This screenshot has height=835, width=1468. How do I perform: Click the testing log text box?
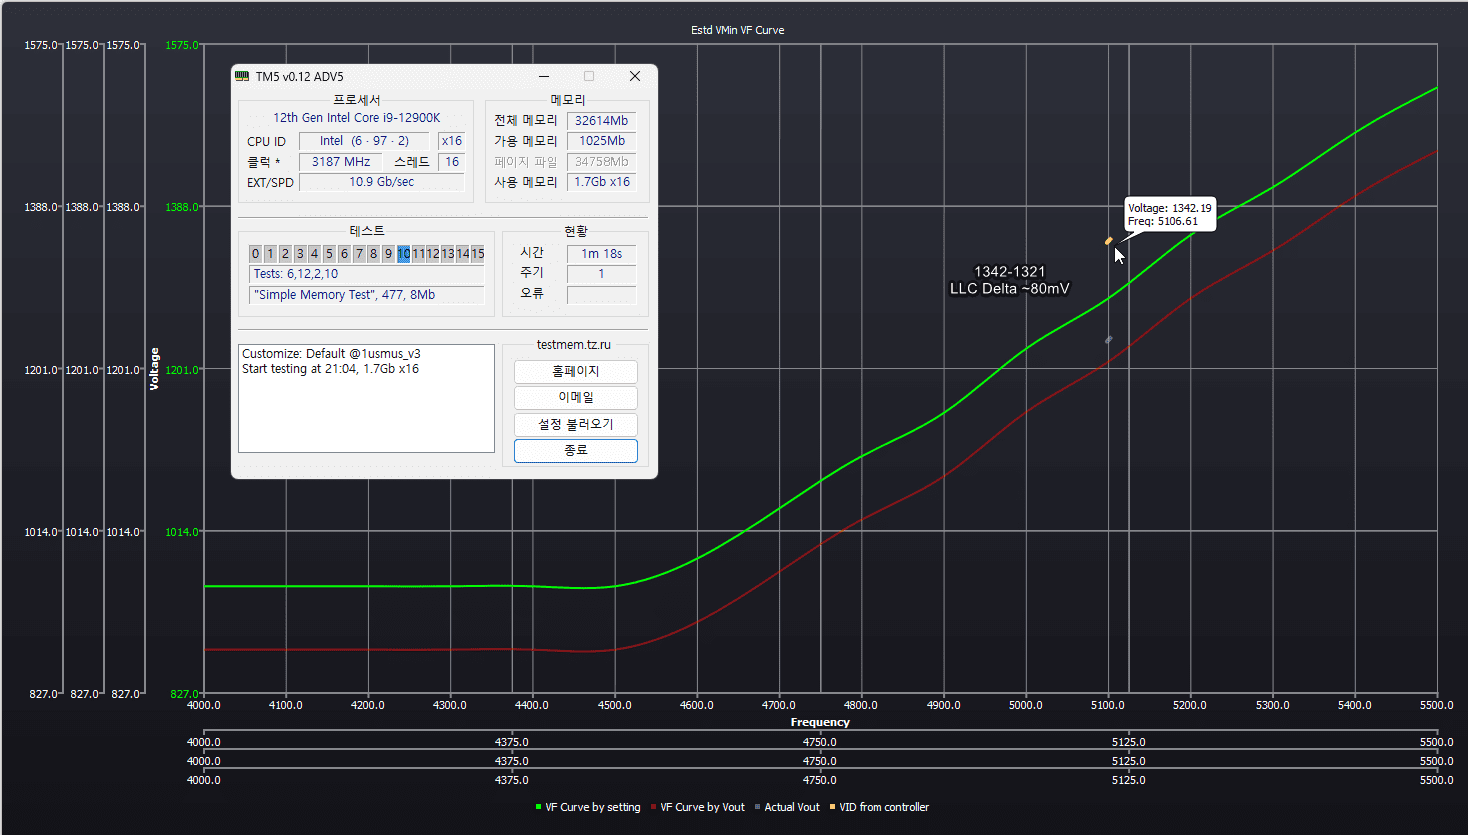point(366,398)
